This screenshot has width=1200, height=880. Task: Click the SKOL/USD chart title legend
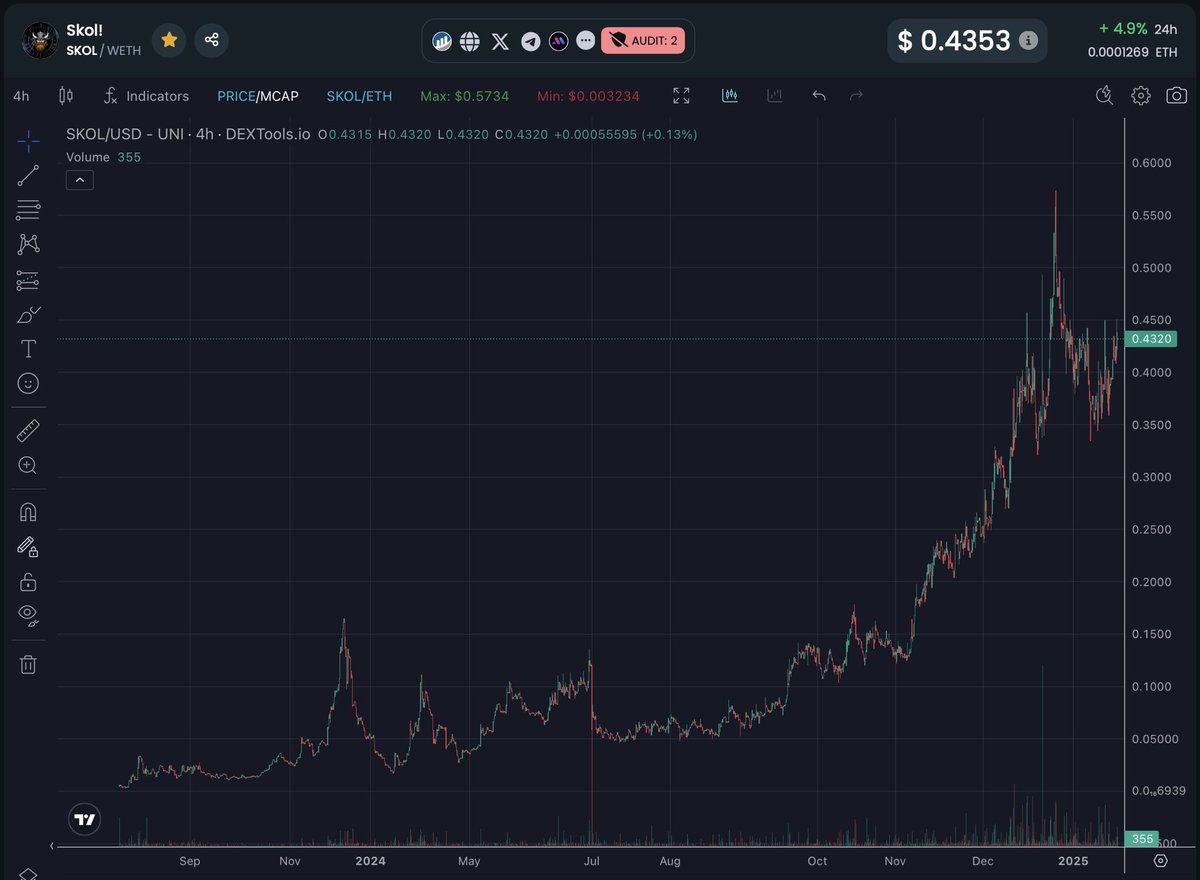pyautogui.click(x=188, y=134)
